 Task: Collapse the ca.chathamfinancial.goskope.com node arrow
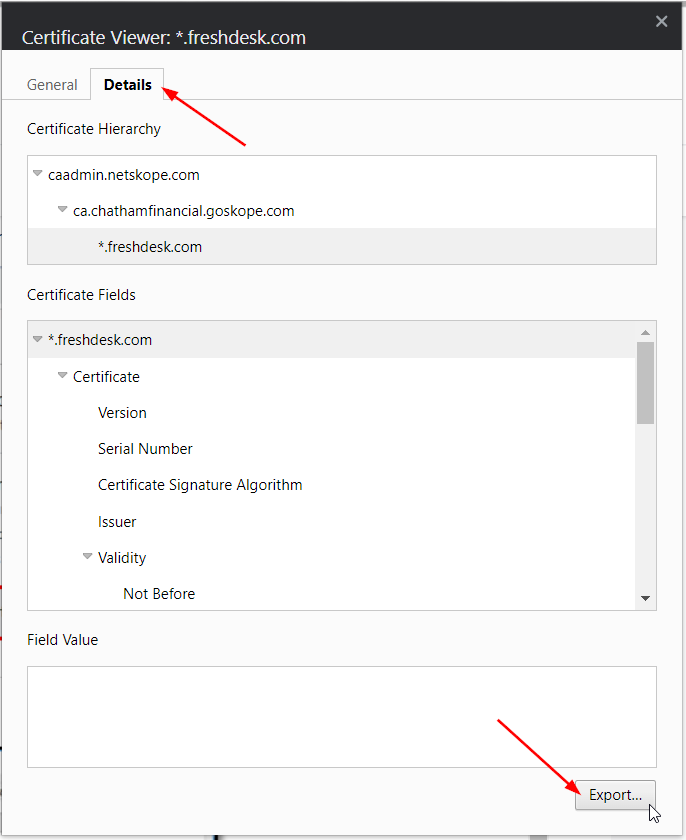[63, 209]
